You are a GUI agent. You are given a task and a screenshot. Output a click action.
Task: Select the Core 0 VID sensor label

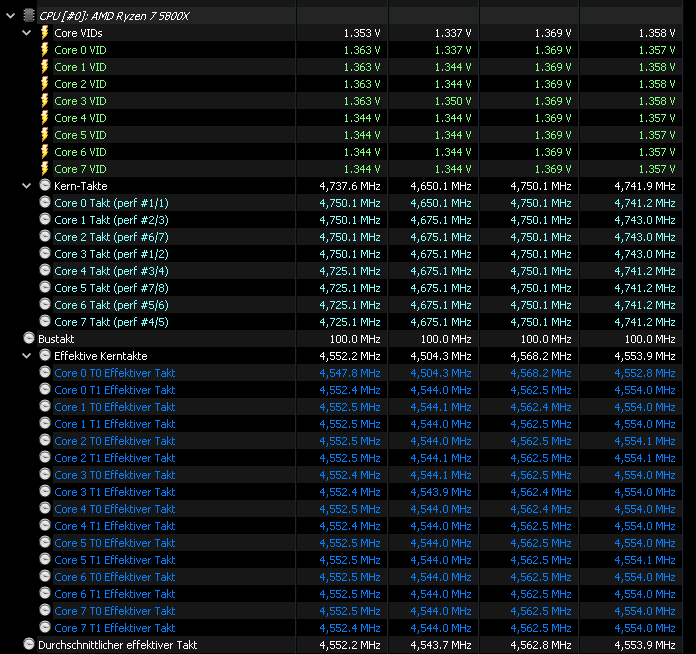pyautogui.click(x=80, y=50)
